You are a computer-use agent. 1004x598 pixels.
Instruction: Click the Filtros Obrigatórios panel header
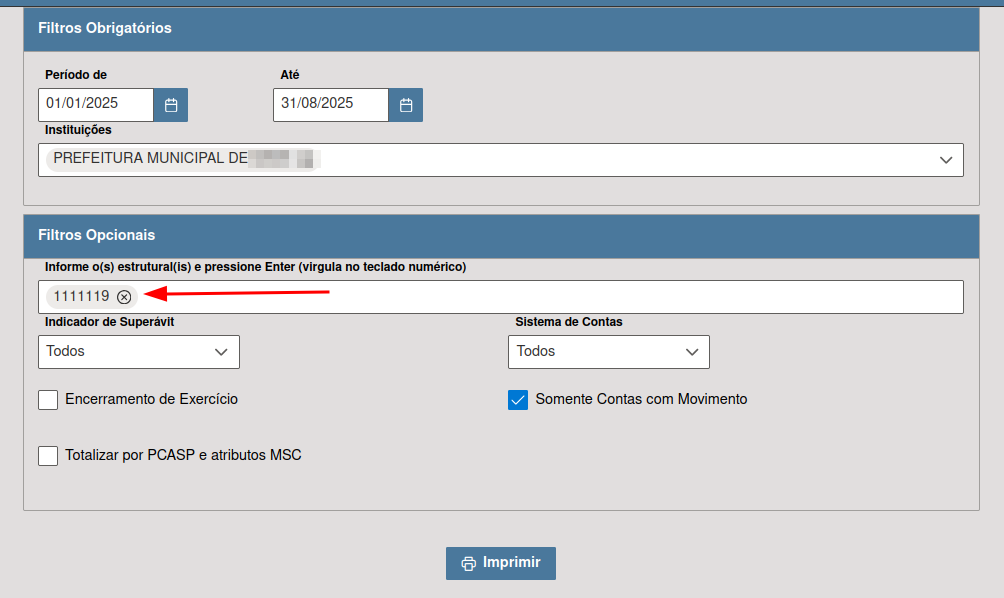501,29
